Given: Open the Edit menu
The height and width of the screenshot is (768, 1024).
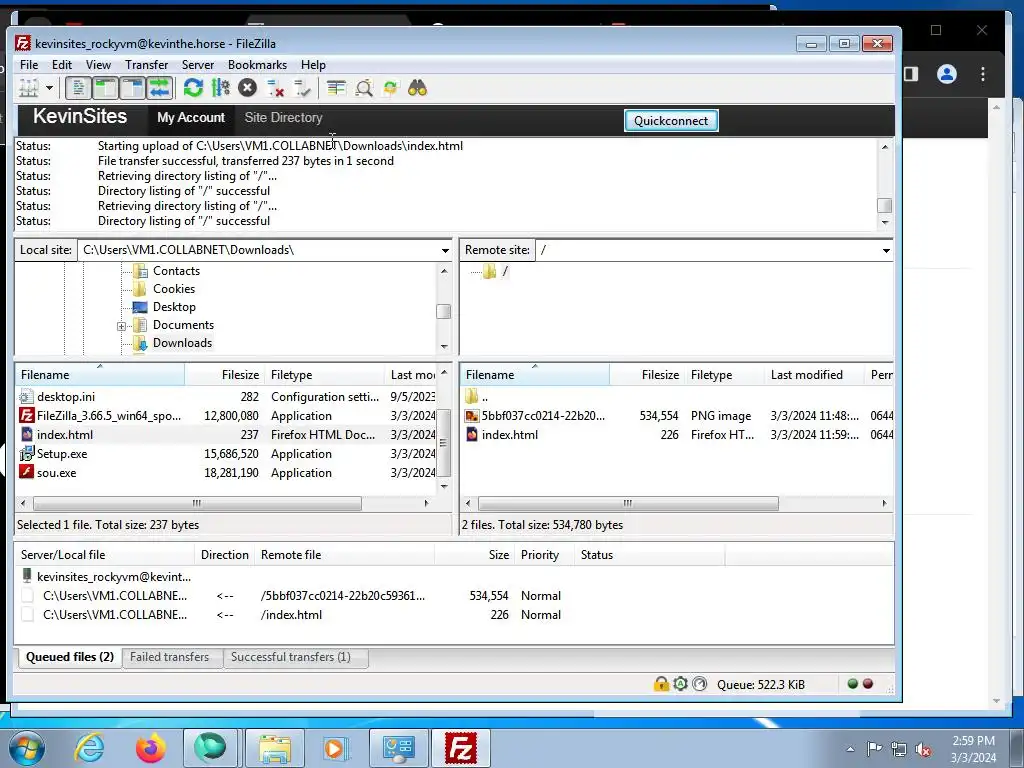Looking at the screenshot, I should [62, 65].
